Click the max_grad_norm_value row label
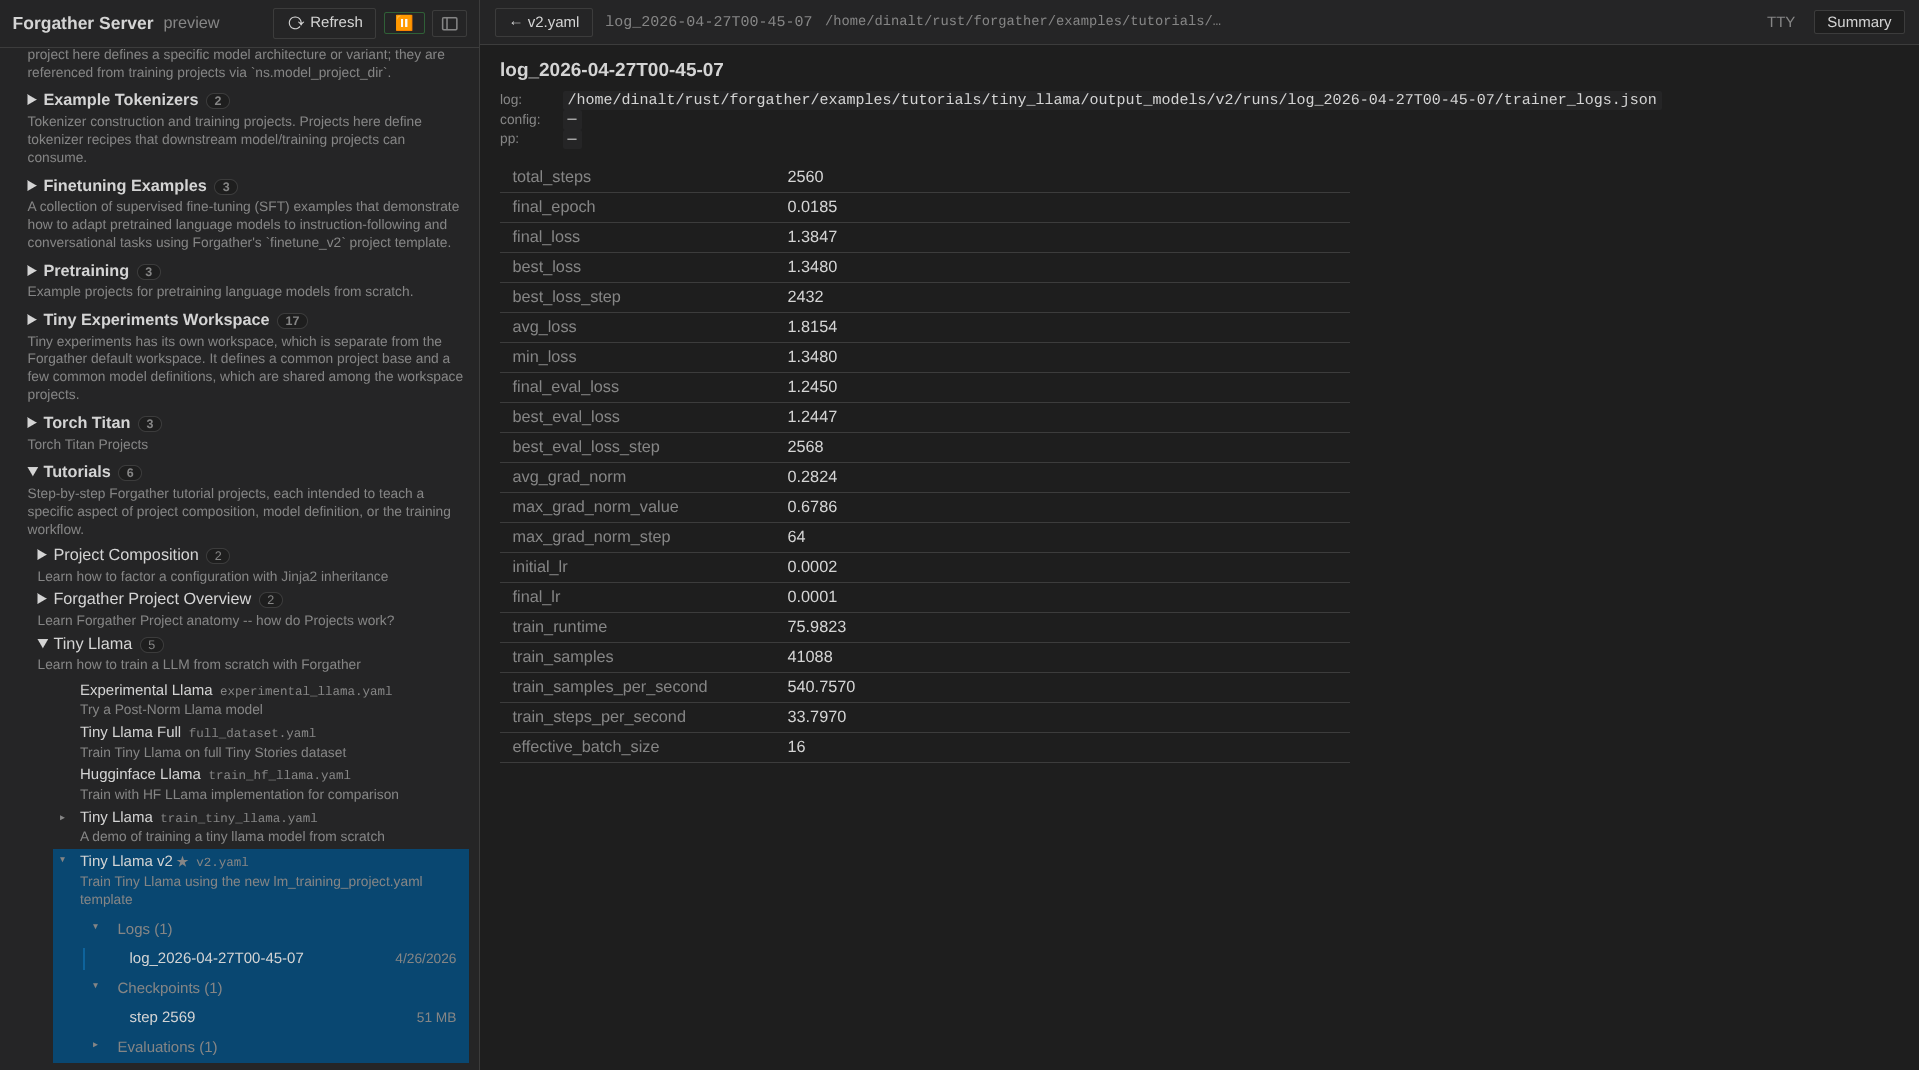Screen dimensions: 1919x1070 pos(595,507)
